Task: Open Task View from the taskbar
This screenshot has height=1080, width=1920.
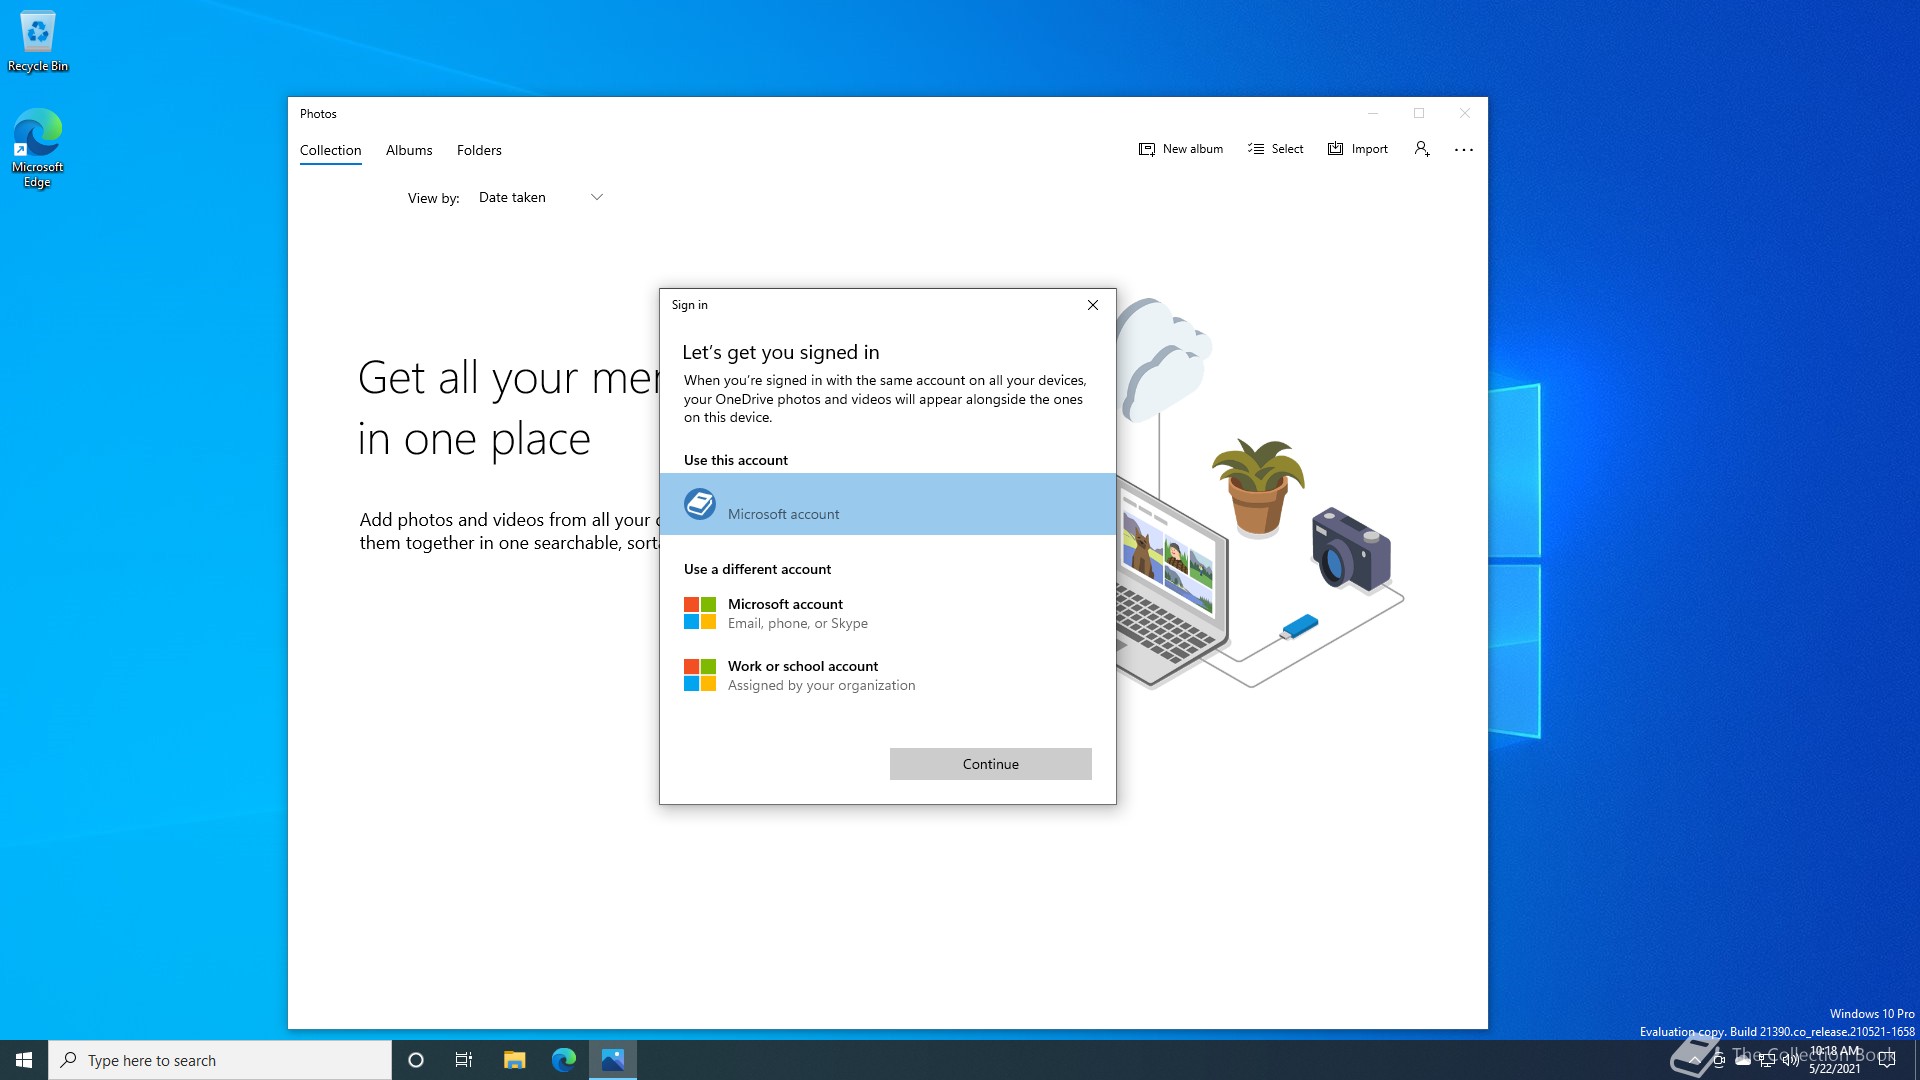Action: click(x=463, y=1059)
